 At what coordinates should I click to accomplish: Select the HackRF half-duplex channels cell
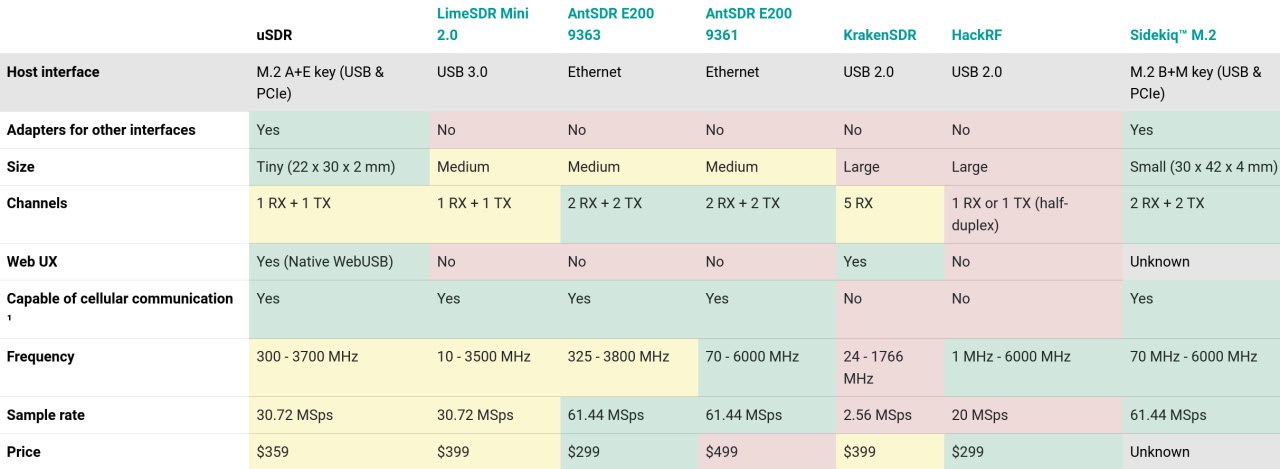(1033, 214)
